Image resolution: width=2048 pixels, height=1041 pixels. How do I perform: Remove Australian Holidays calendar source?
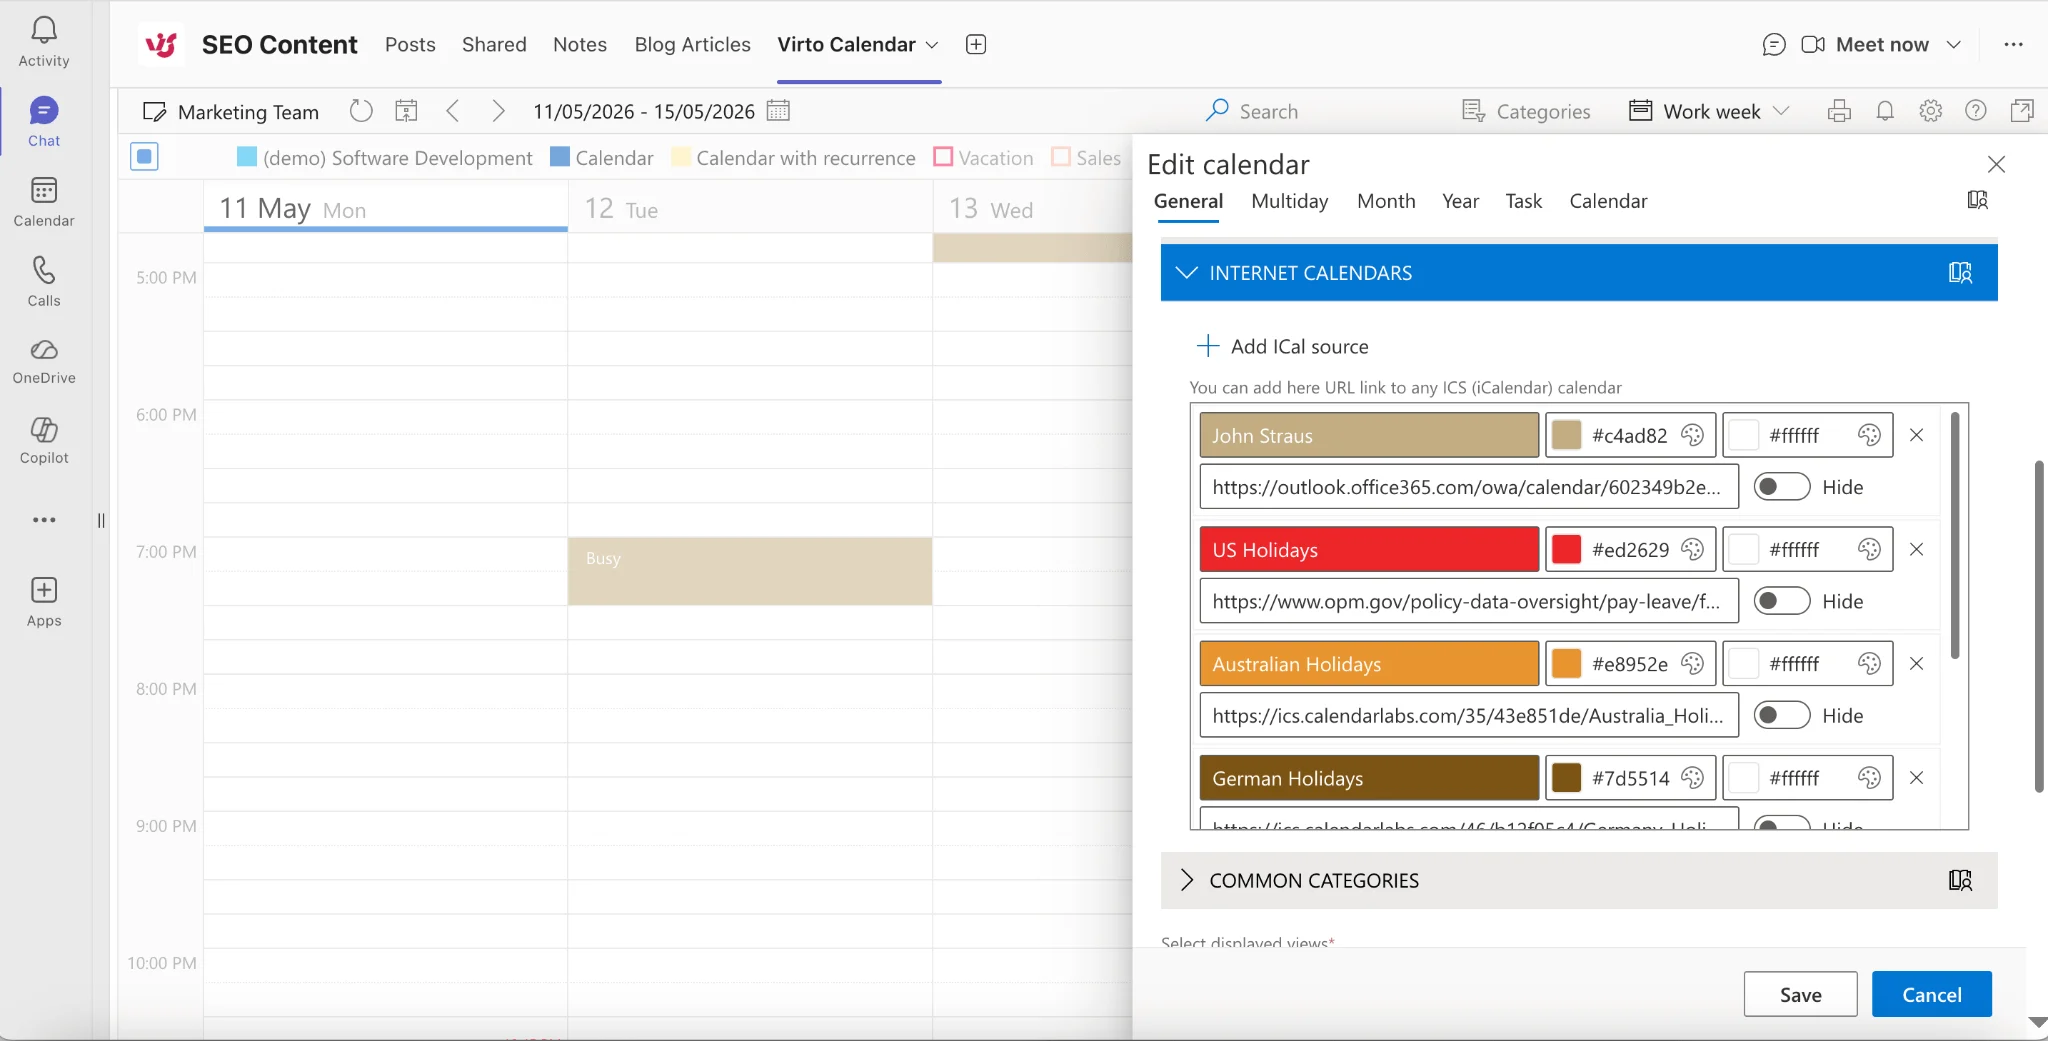click(x=1916, y=663)
